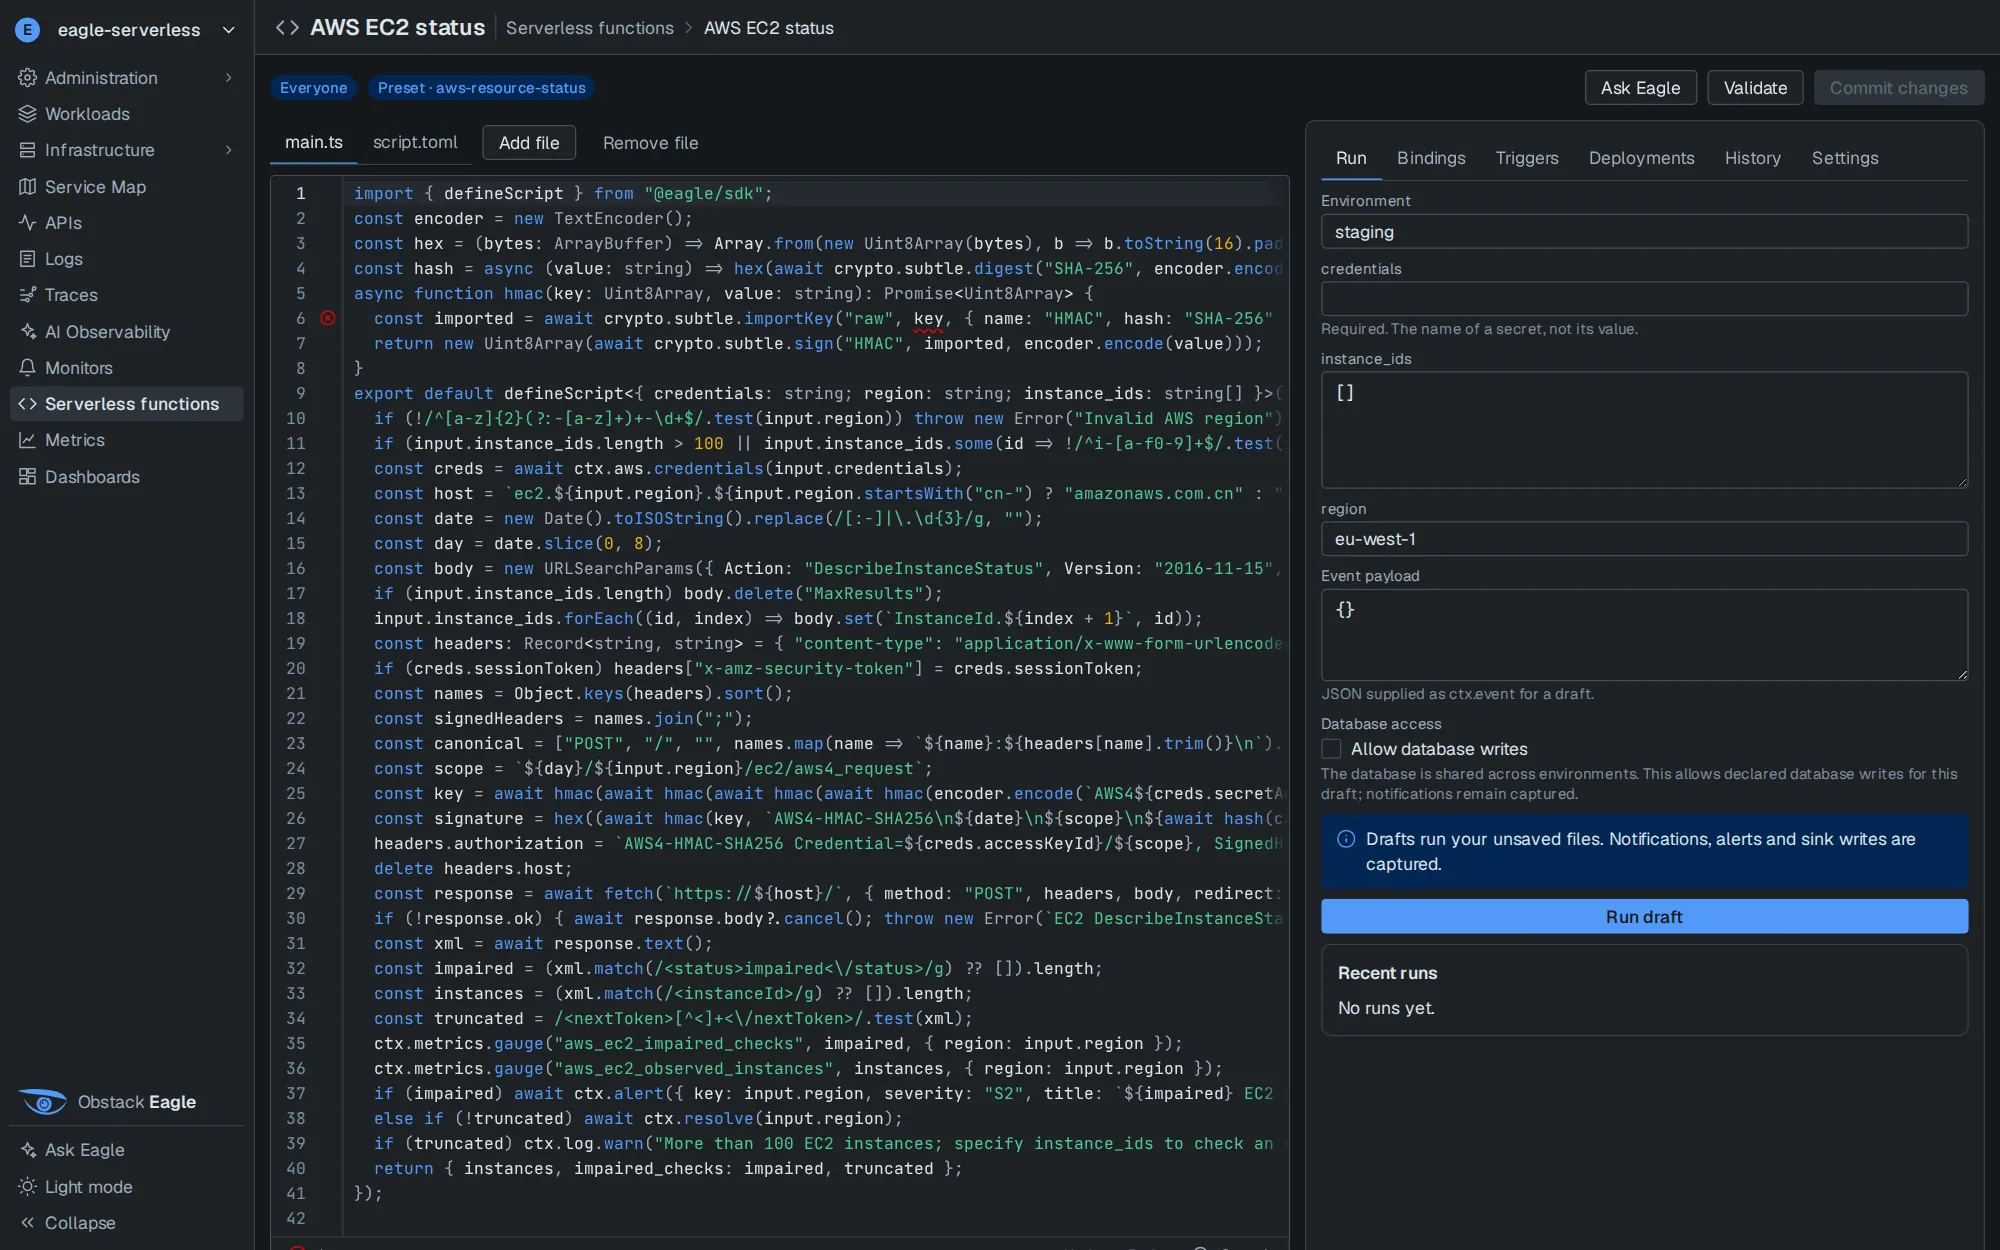Select the APIs activity icon
Viewport: 2000px width, 1250px height.
pyautogui.click(x=27, y=223)
